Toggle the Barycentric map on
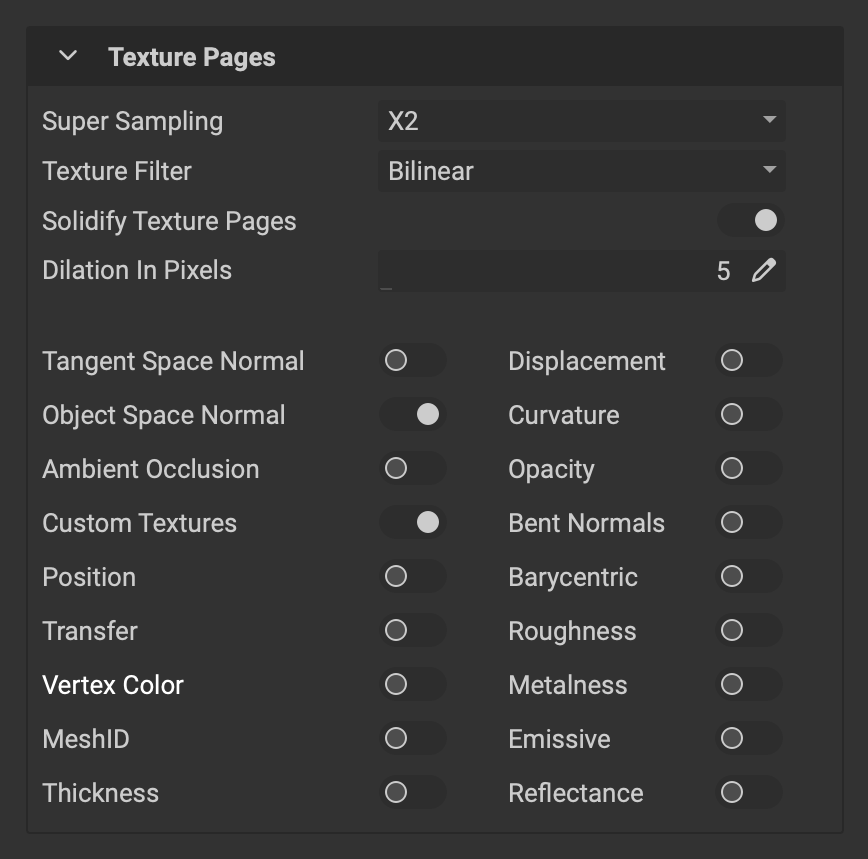Viewport: 868px width, 859px height. click(748, 577)
